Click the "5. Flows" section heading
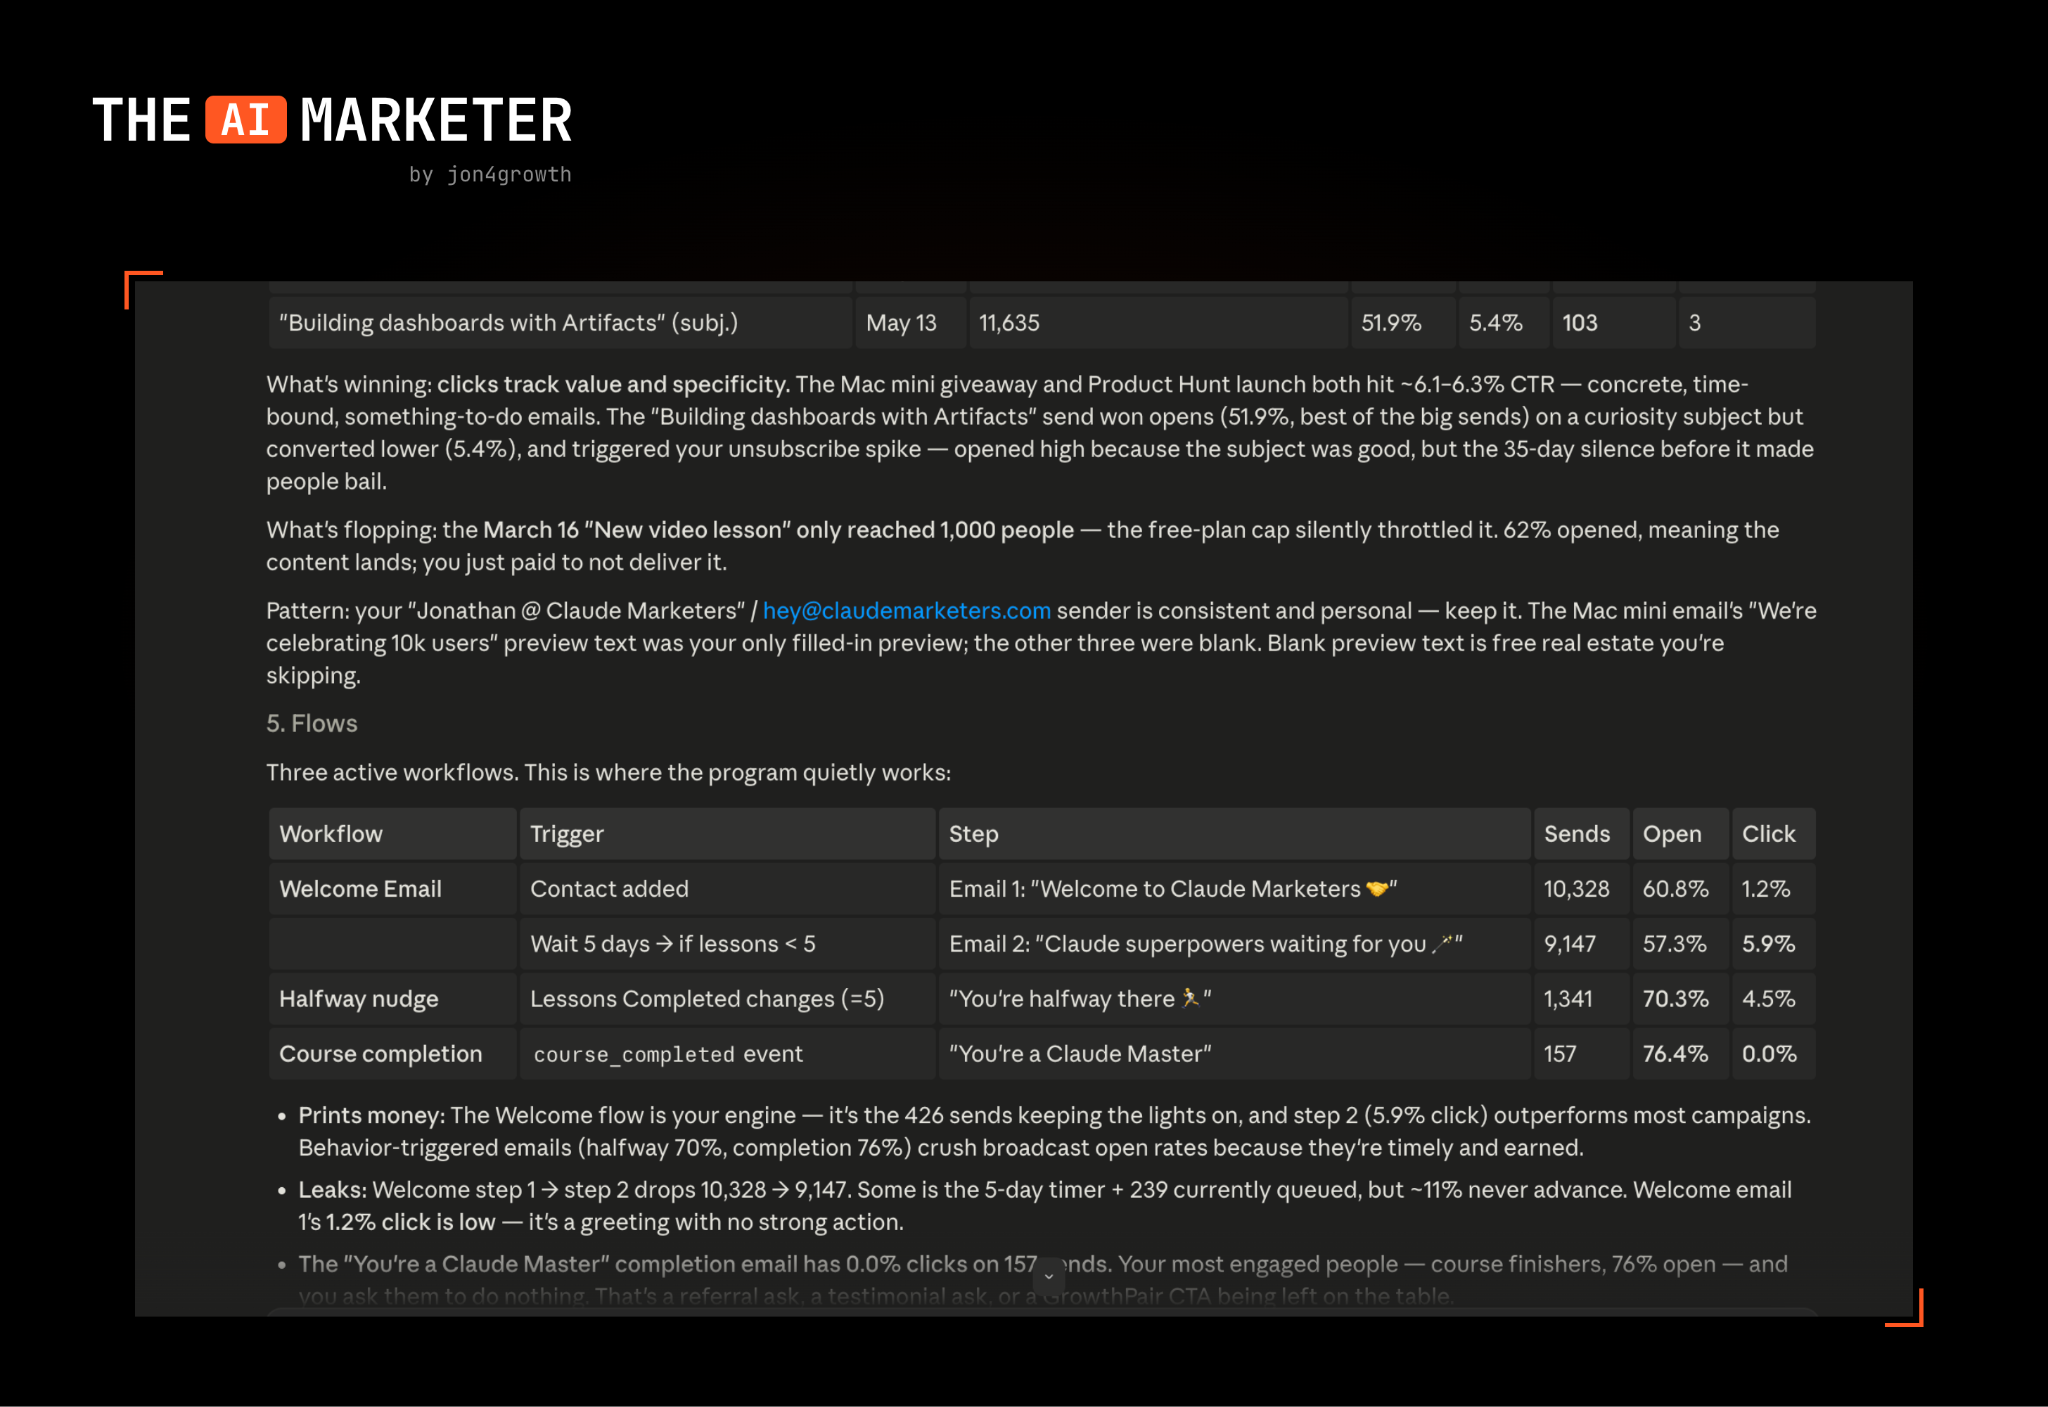This screenshot has height=1407, width=2048. 312,724
